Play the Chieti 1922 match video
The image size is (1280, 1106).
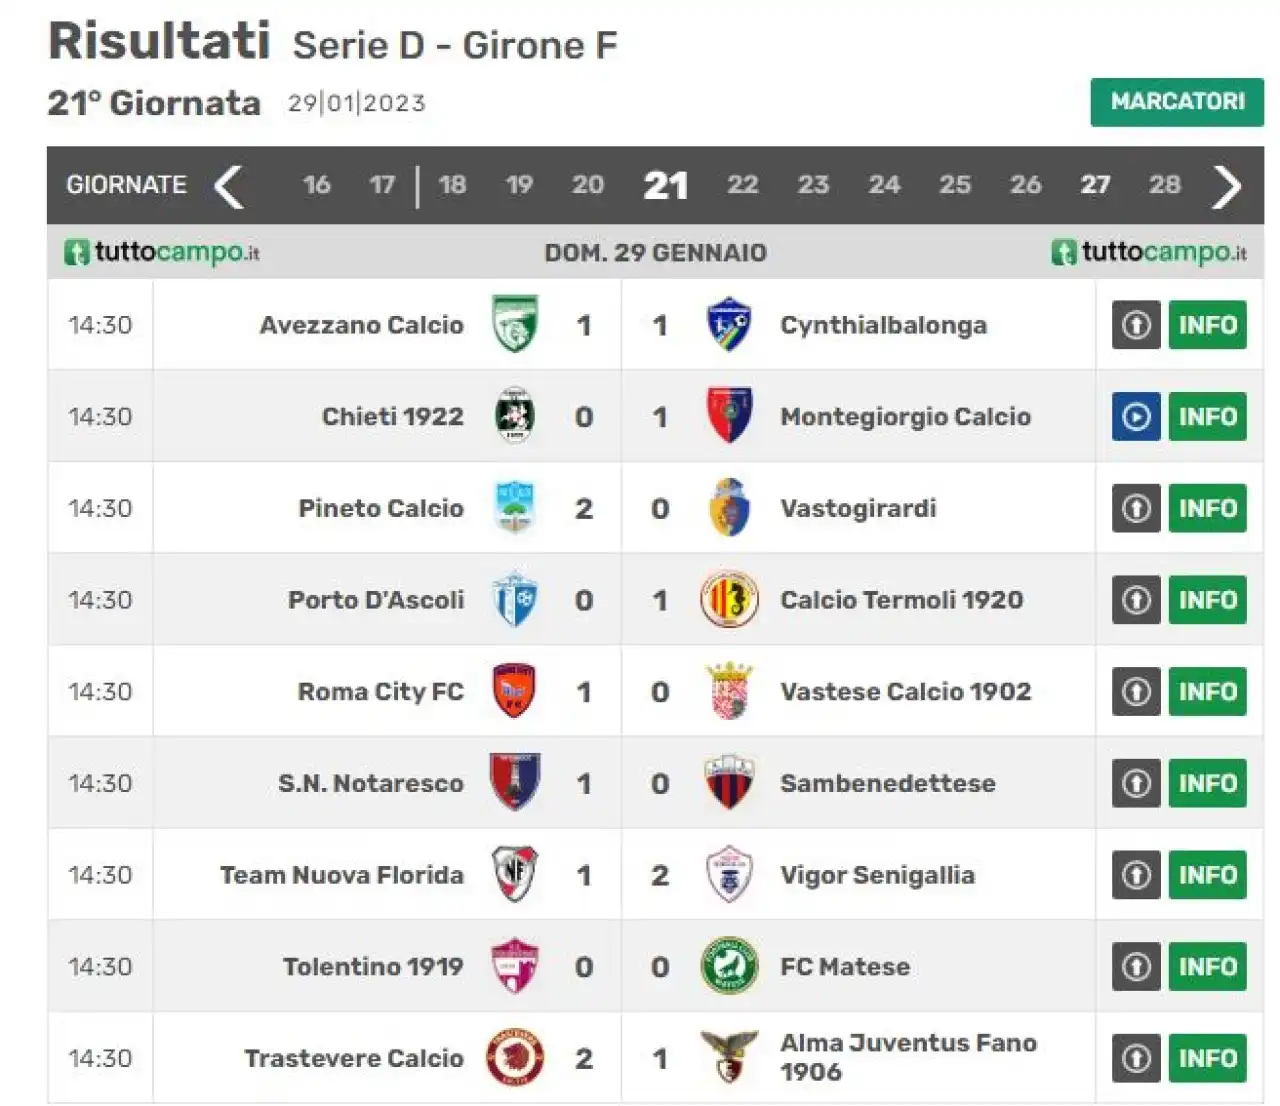[1136, 416]
